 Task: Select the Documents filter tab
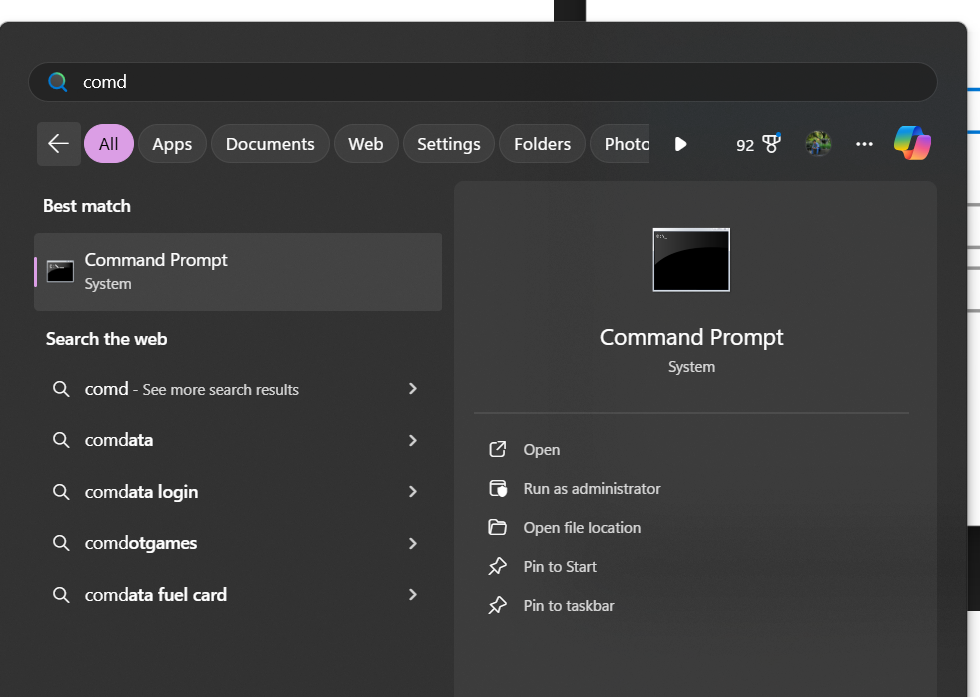(x=270, y=144)
